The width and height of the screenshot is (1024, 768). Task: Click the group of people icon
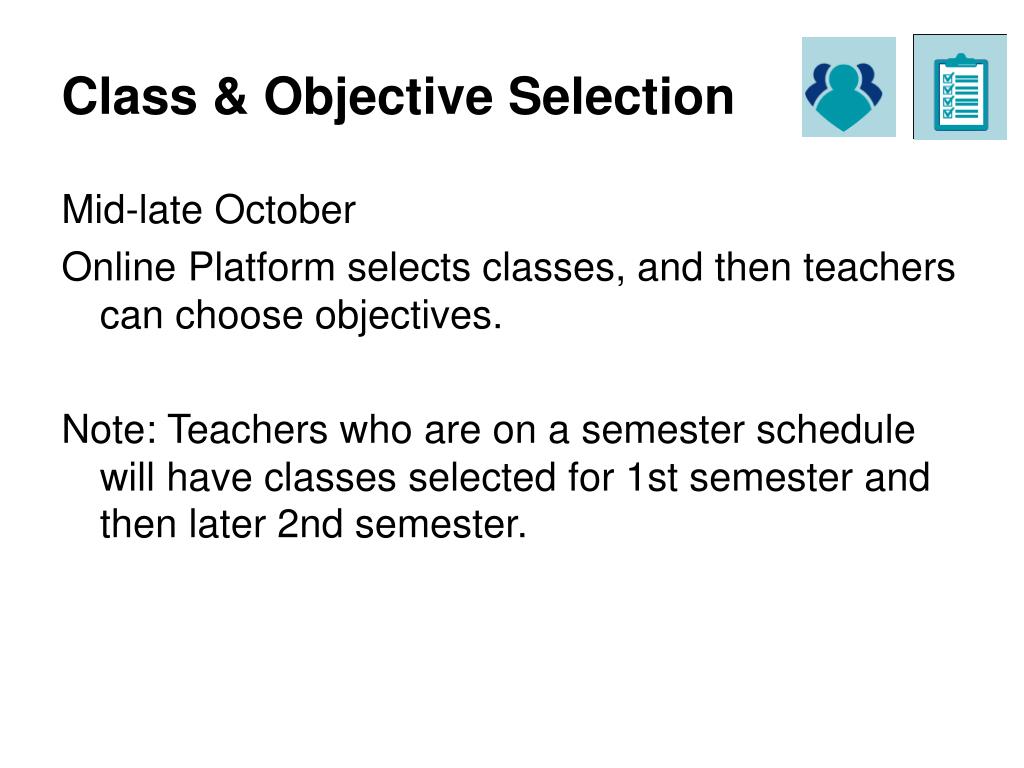pos(848,87)
